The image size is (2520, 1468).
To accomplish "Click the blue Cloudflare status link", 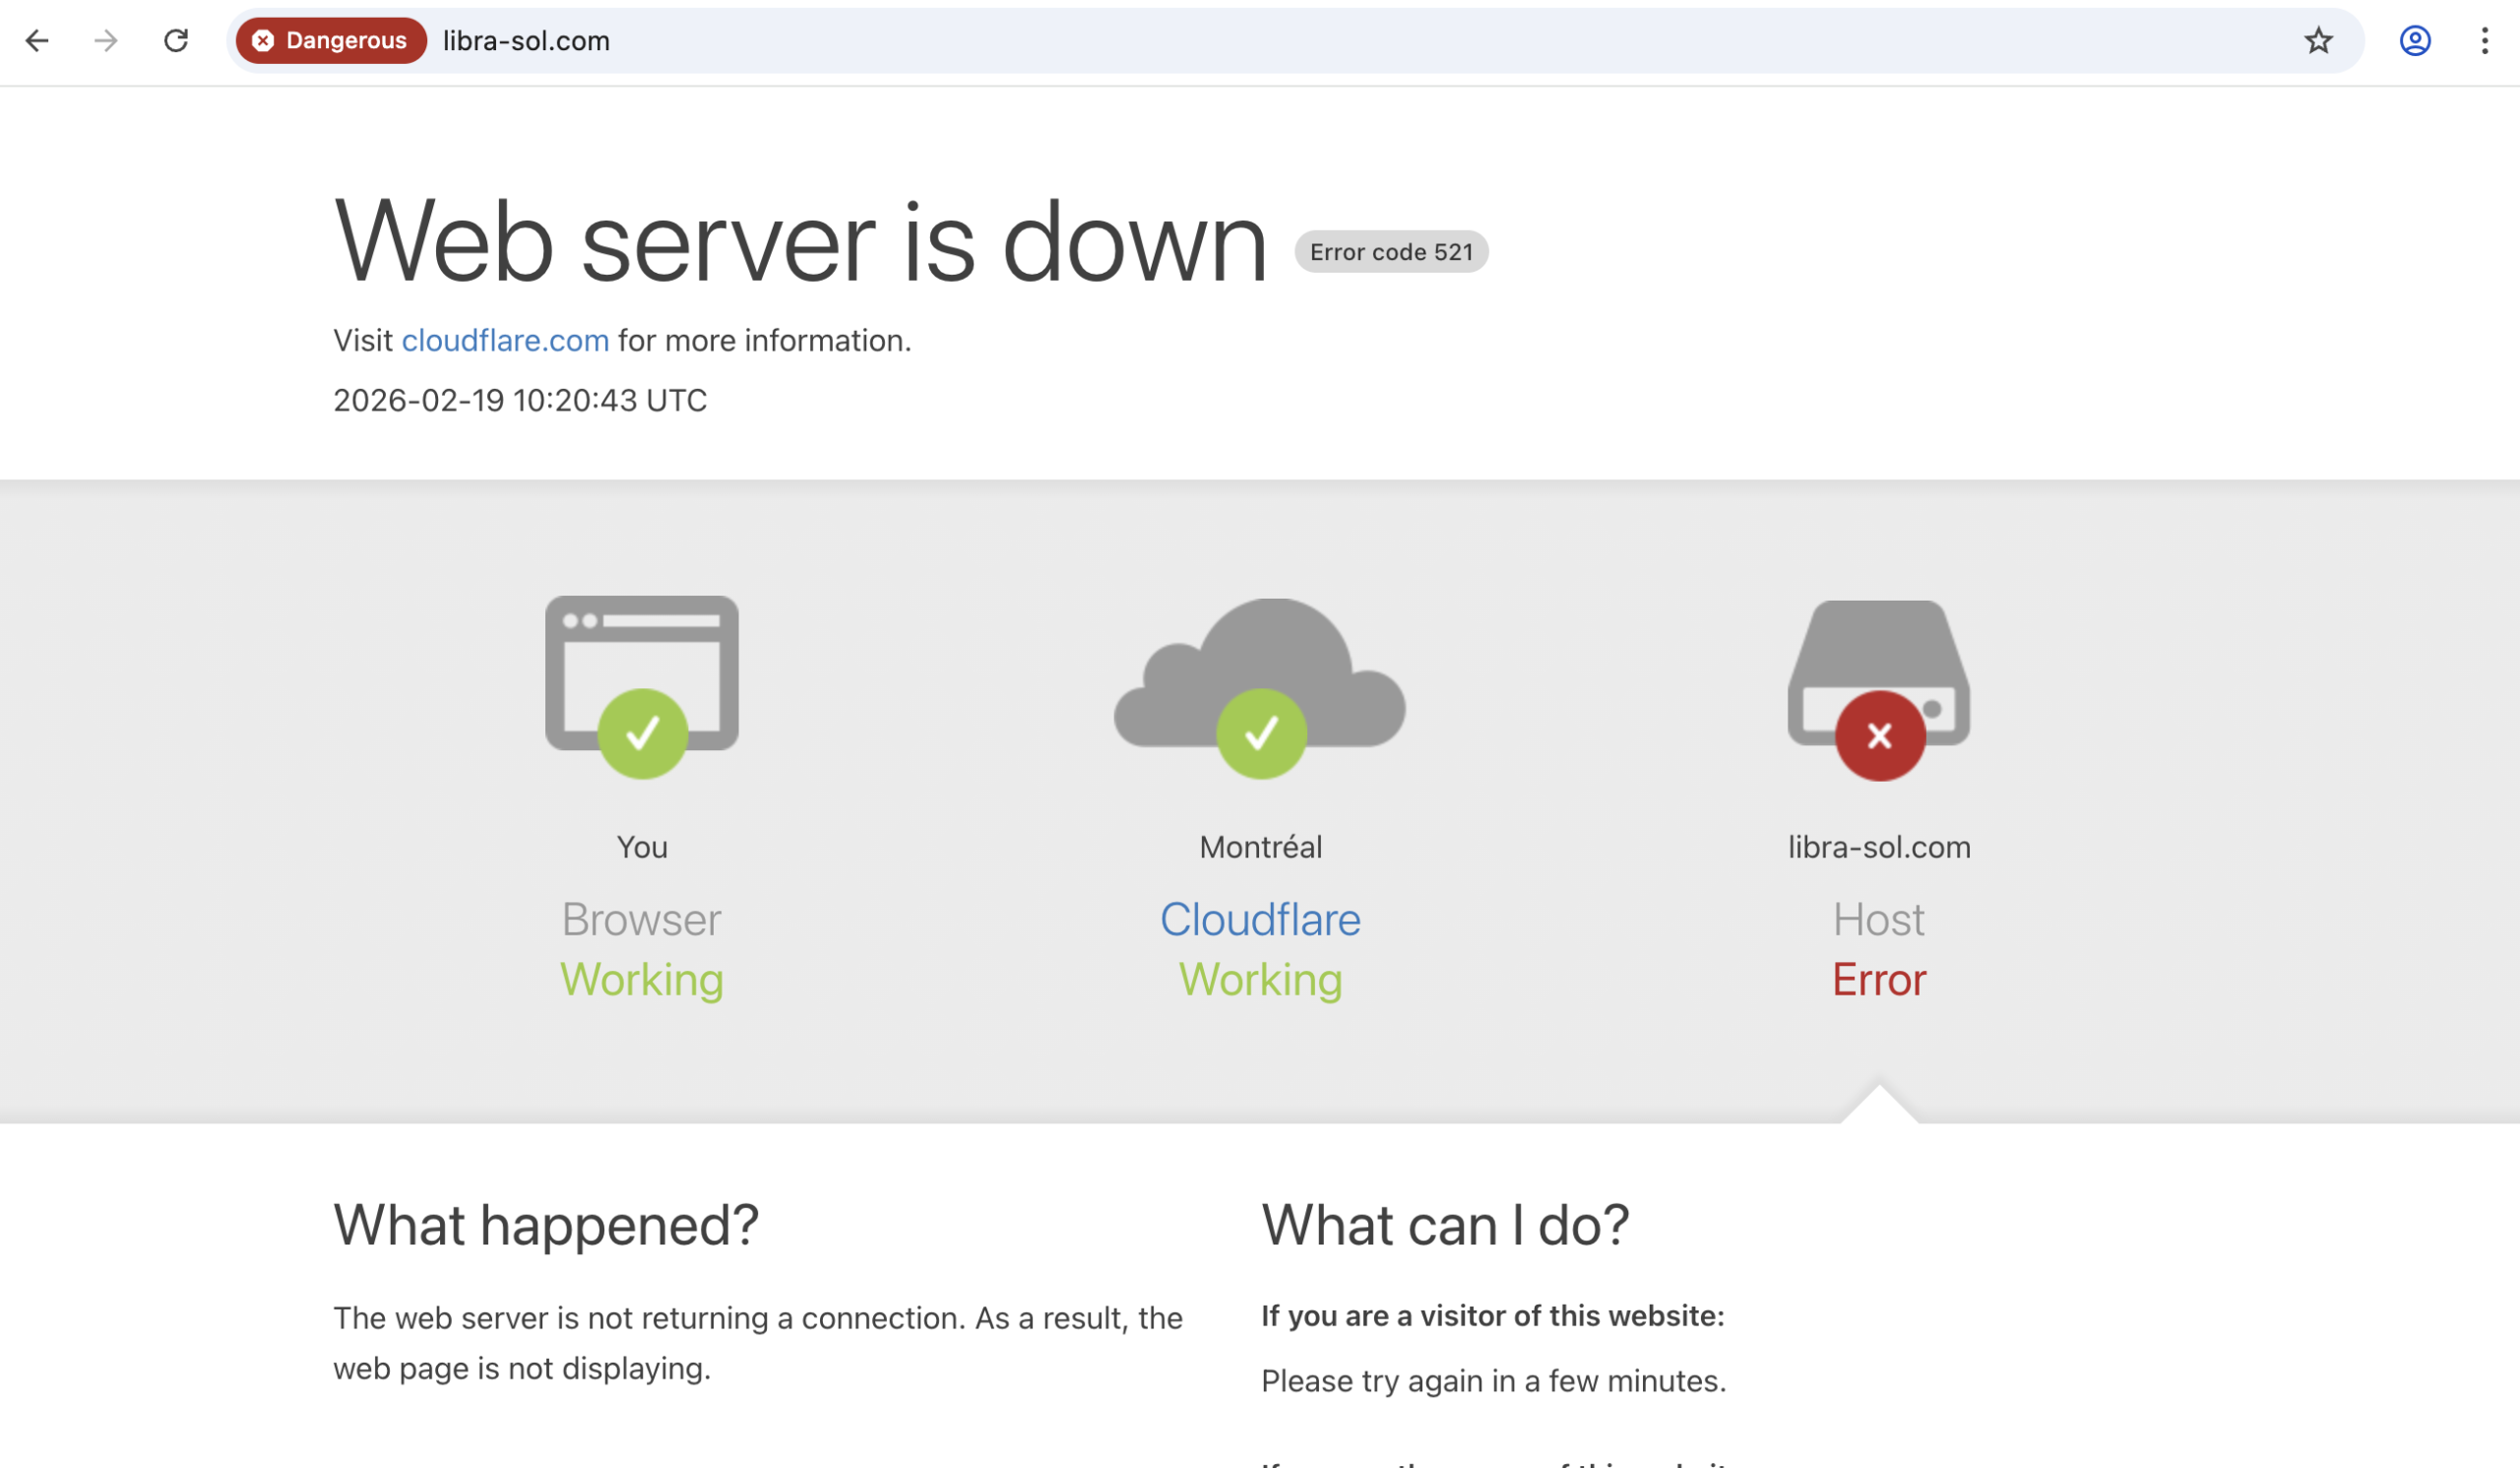I will (1260, 919).
